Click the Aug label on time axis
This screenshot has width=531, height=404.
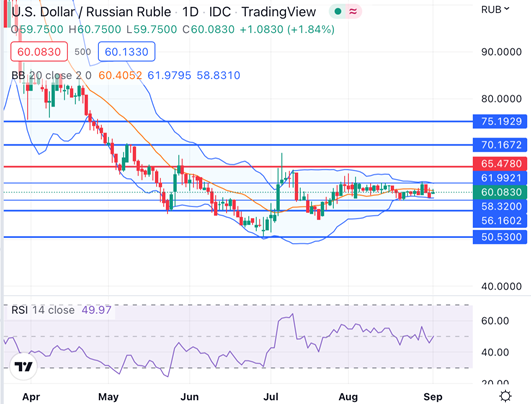point(348,397)
